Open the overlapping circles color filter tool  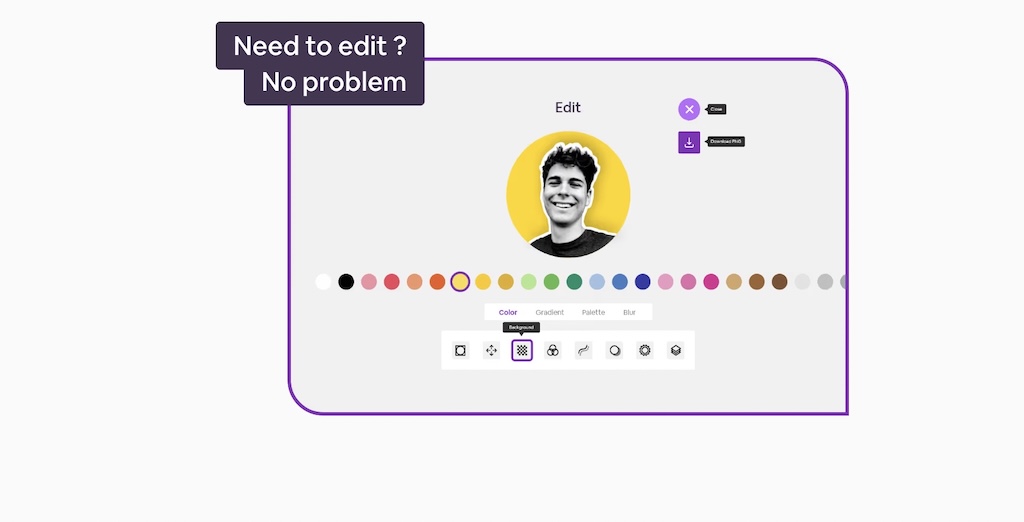click(x=552, y=351)
